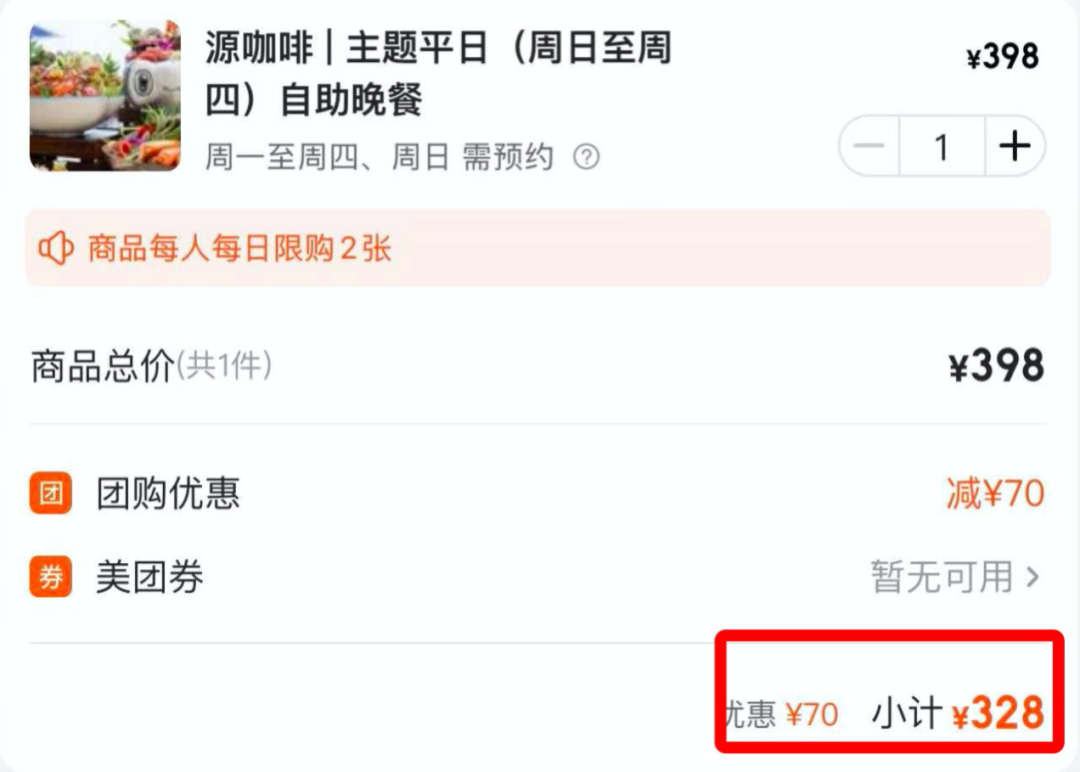Click the 小计 ¥328 subtotal
1080x772 pixels.
click(x=958, y=712)
